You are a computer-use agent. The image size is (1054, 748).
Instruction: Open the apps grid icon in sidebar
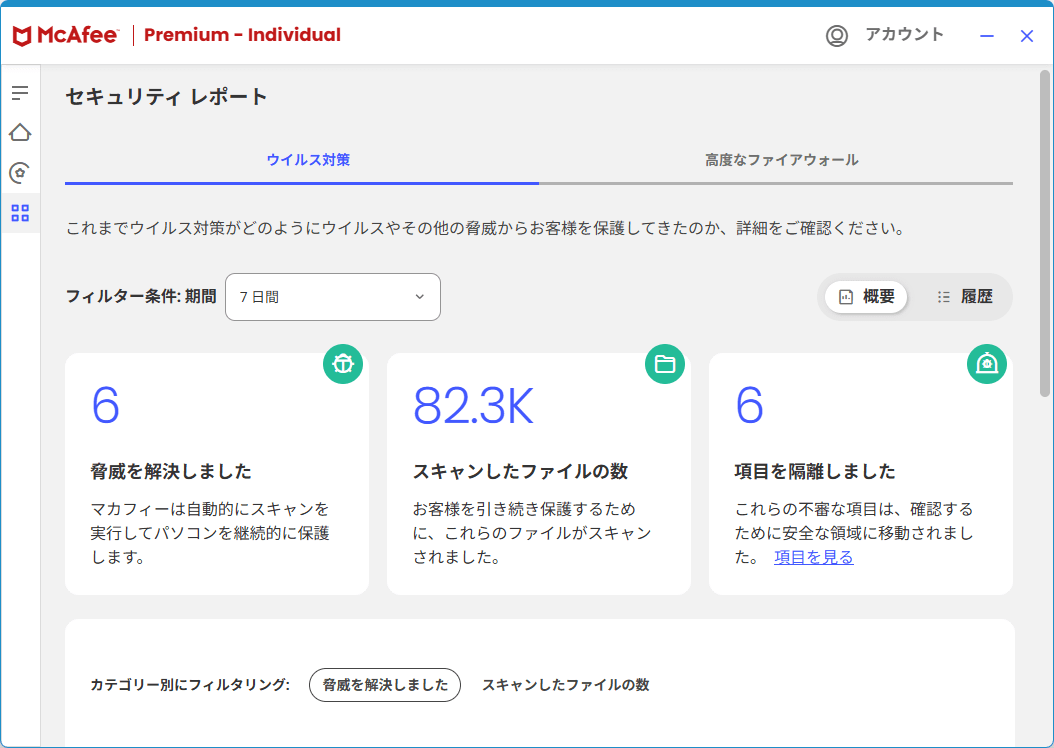tap(20, 213)
